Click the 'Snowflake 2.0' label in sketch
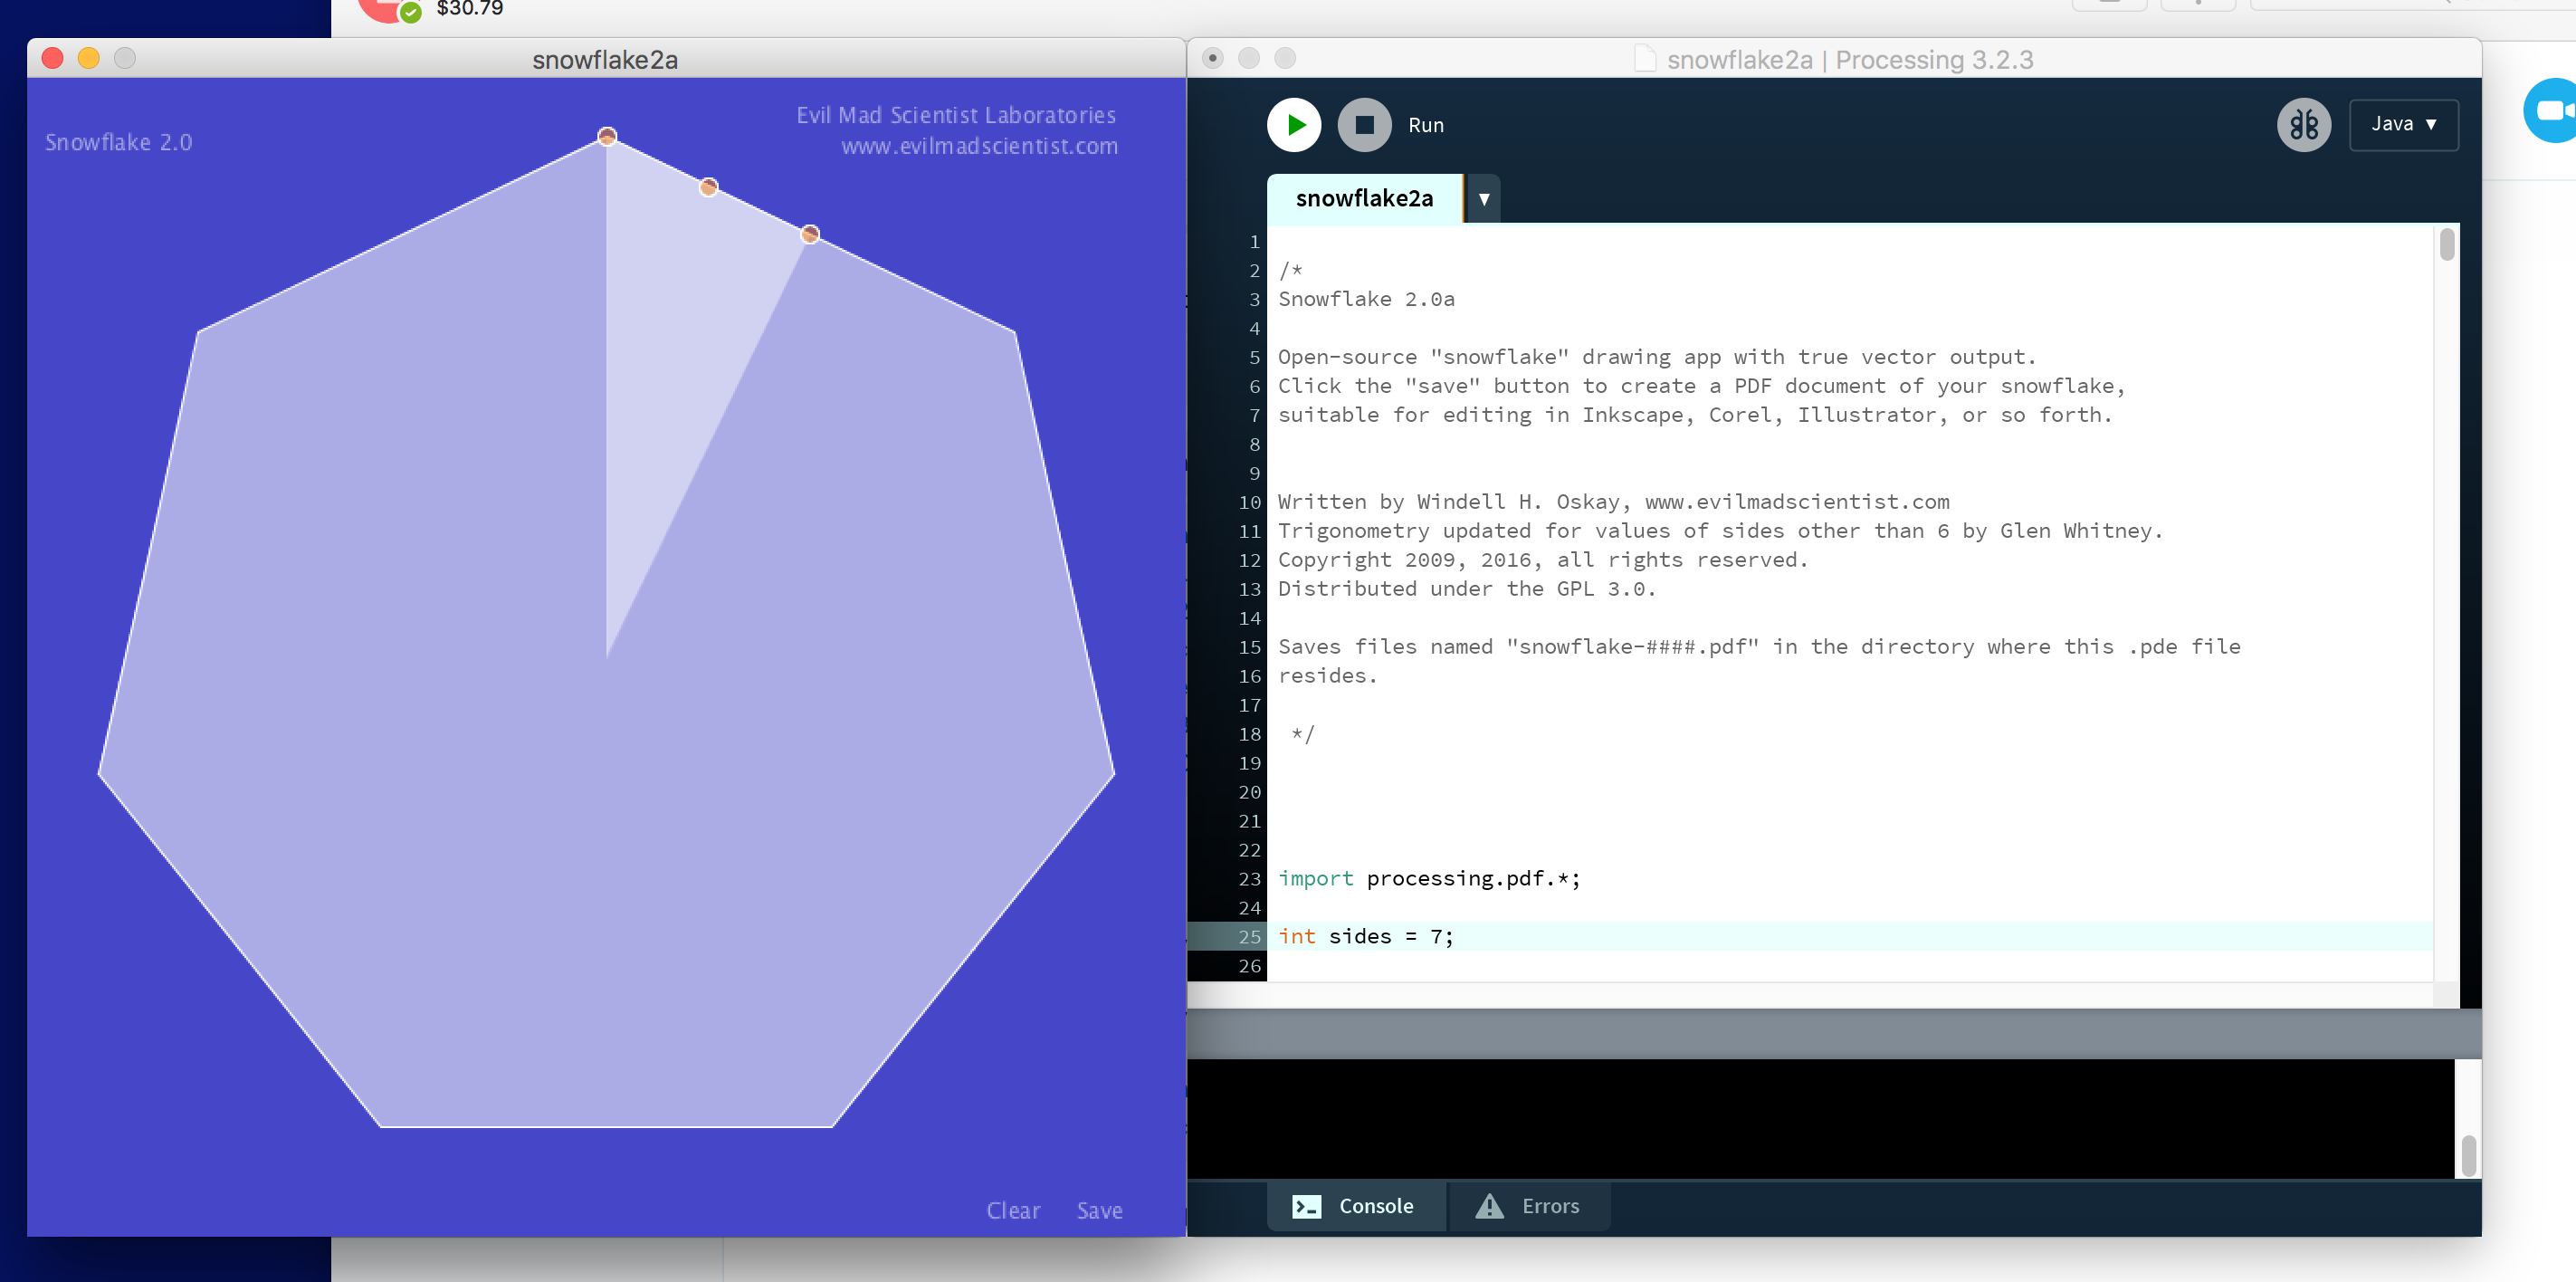Image resolution: width=2576 pixels, height=1282 pixels. tap(118, 142)
